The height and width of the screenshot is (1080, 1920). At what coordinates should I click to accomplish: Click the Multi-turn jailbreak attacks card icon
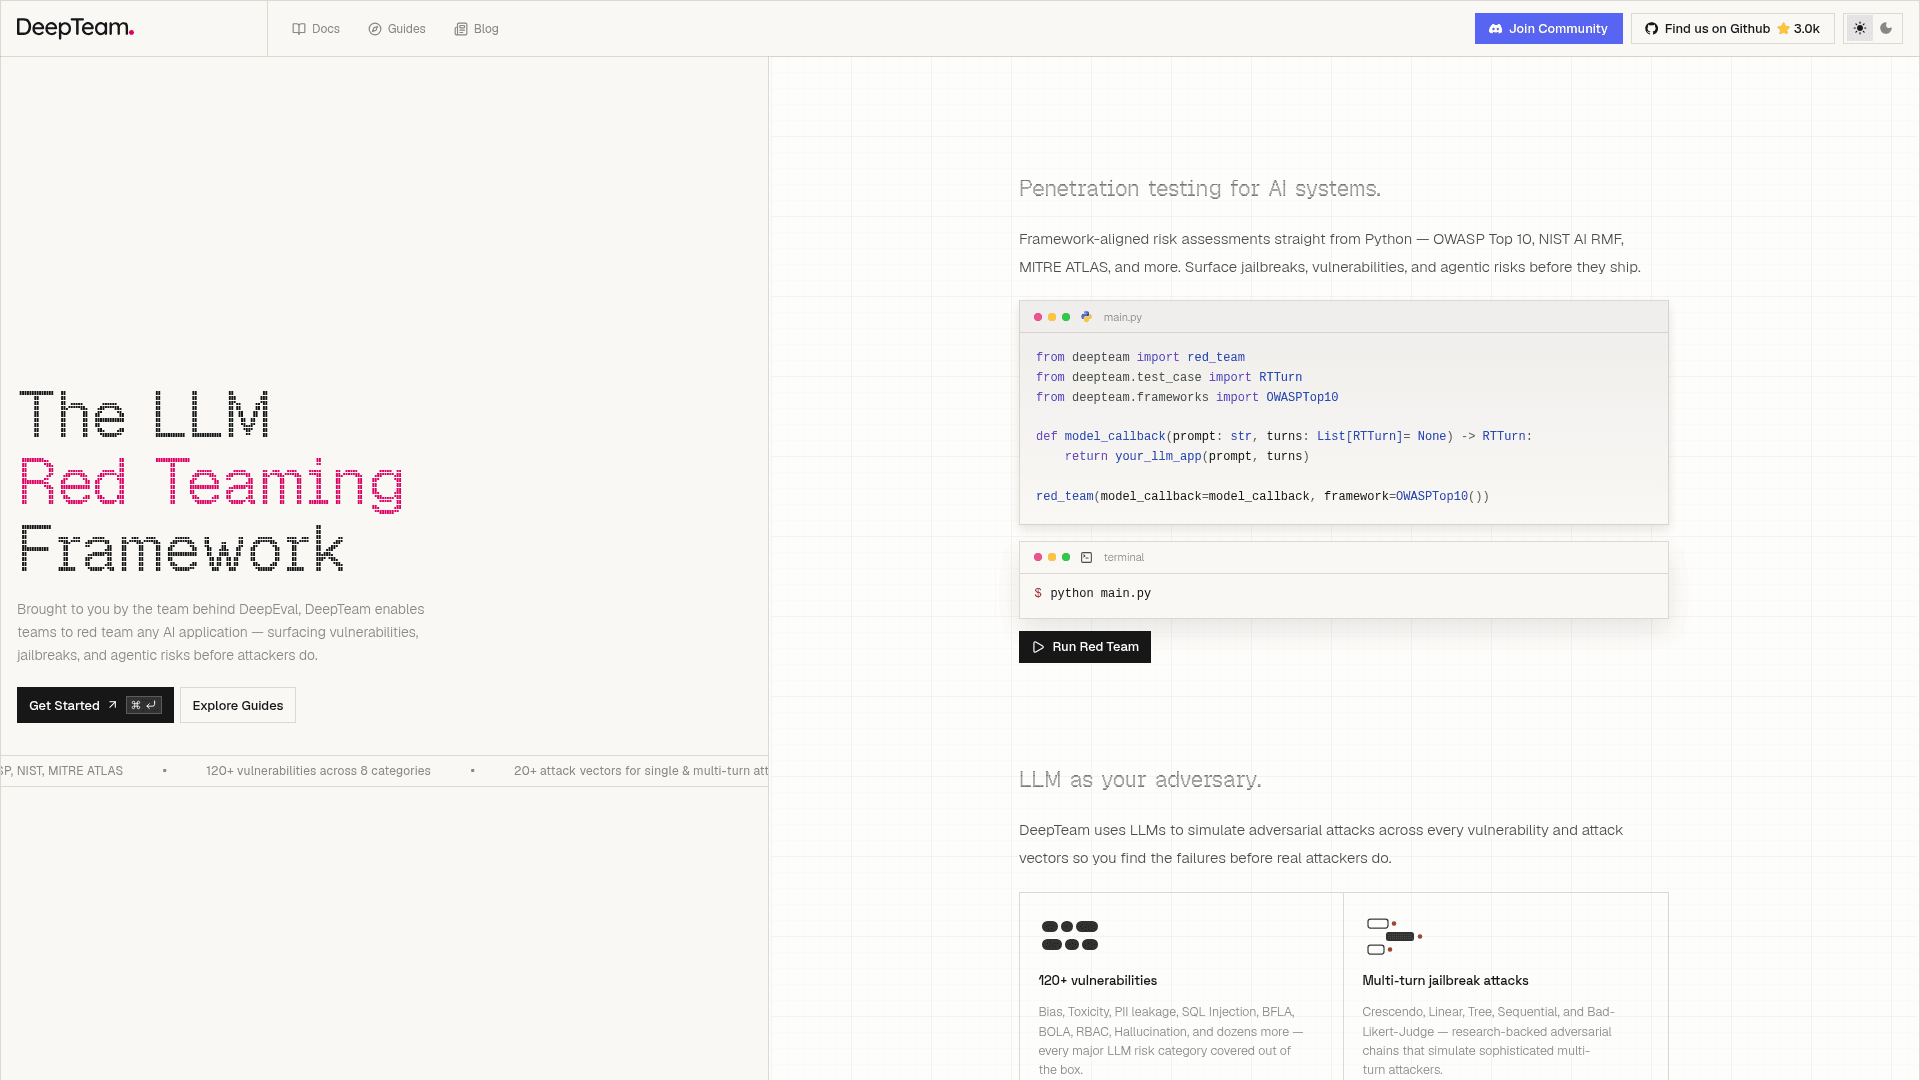(x=1393, y=937)
